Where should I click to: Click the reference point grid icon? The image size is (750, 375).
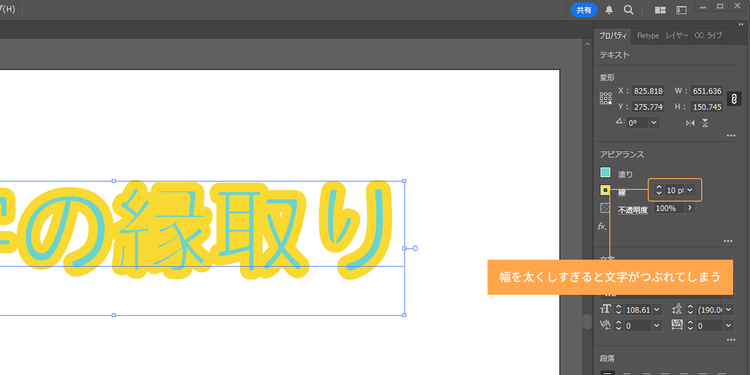tap(606, 99)
